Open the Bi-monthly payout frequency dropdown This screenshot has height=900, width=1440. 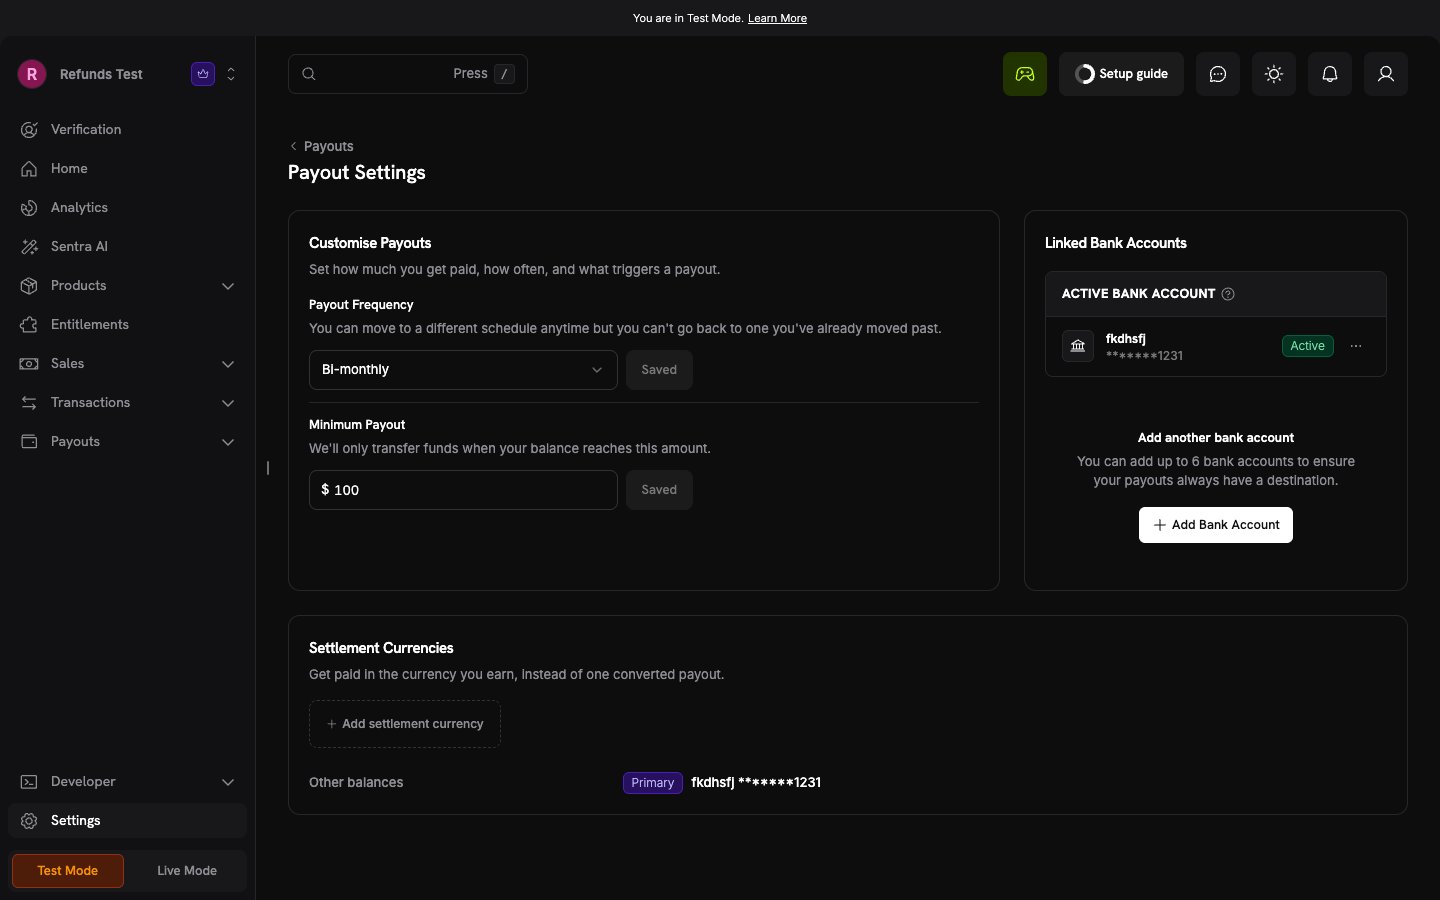pos(463,370)
